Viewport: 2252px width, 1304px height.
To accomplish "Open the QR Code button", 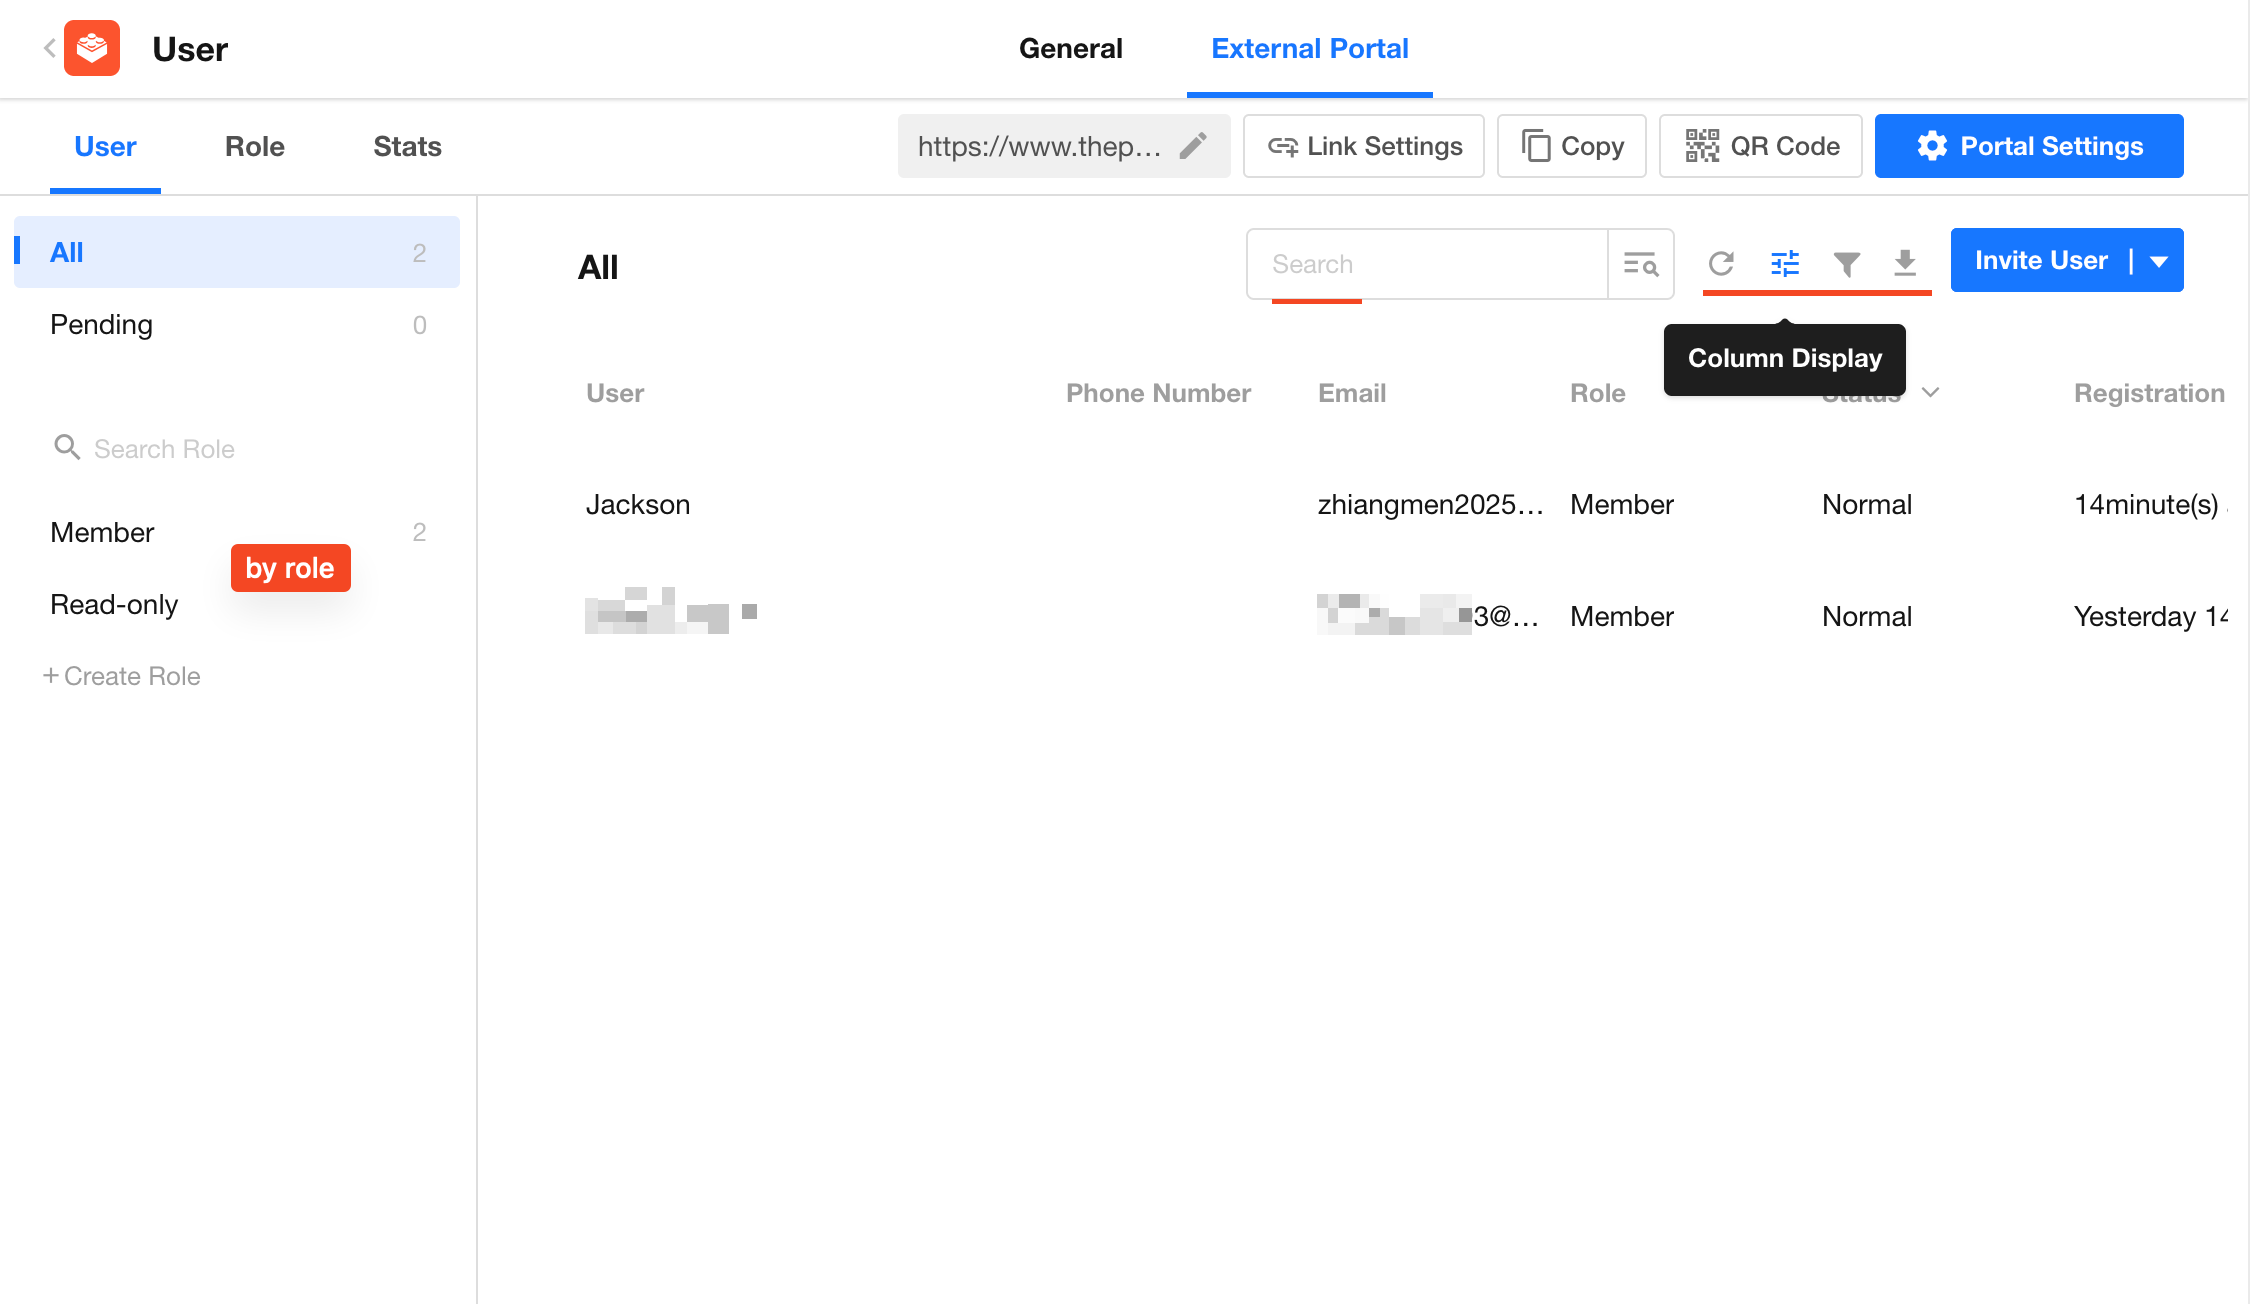I will (x=1760, y=146).
